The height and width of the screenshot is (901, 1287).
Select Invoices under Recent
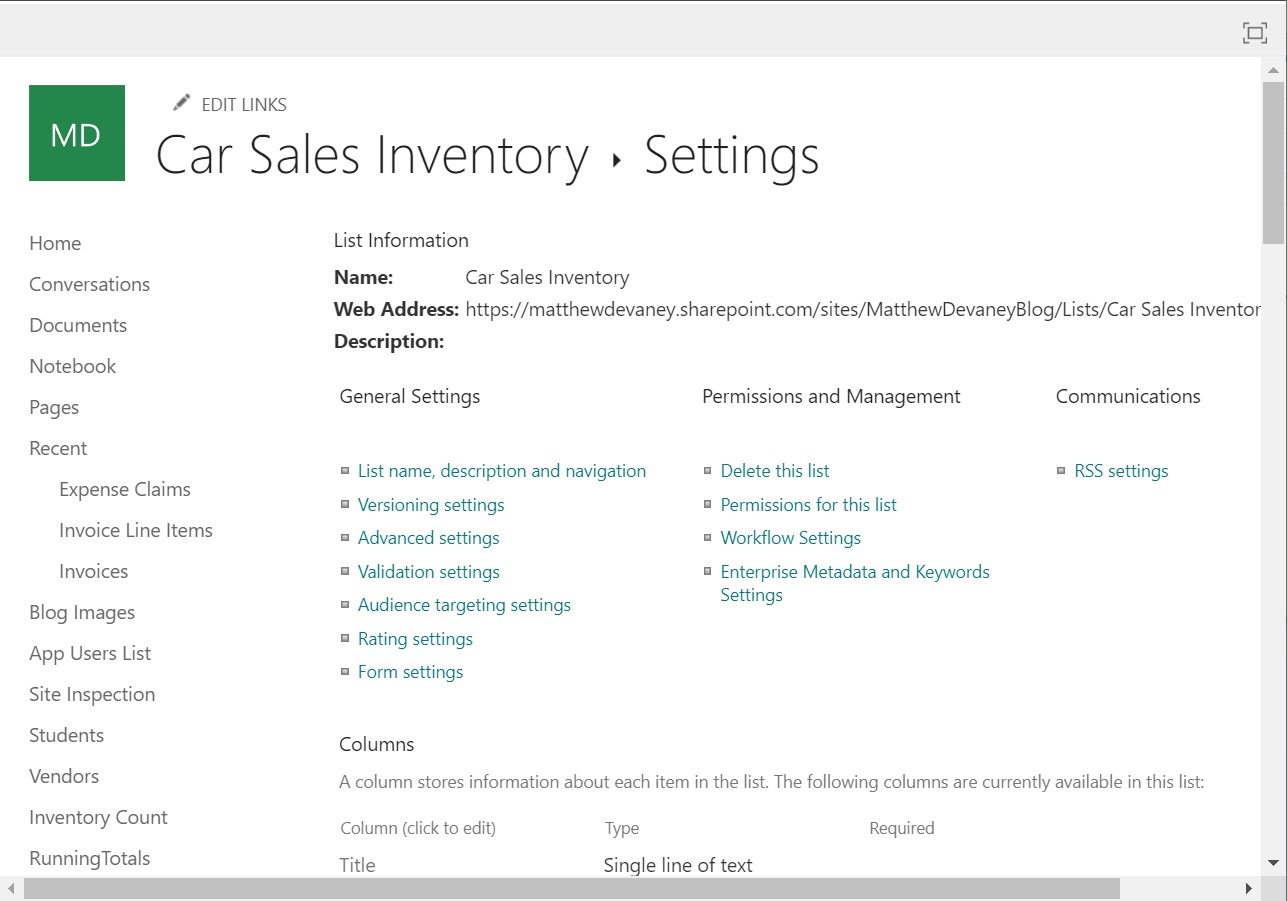tap(93, 571)
